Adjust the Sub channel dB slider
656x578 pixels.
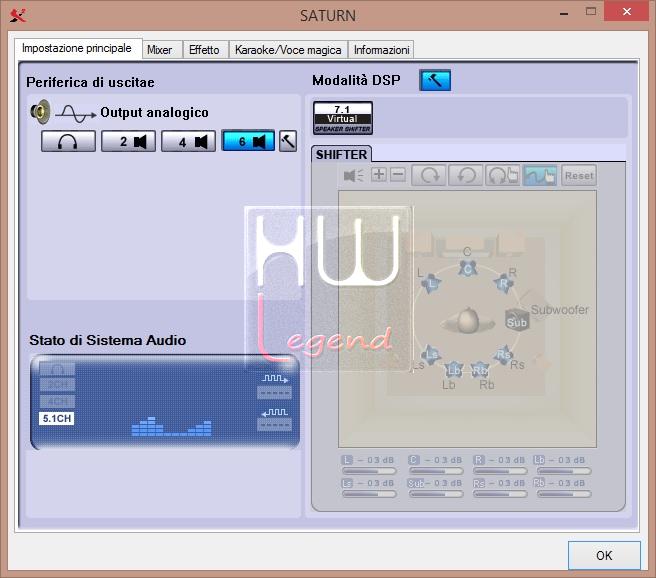pos(436,494)
